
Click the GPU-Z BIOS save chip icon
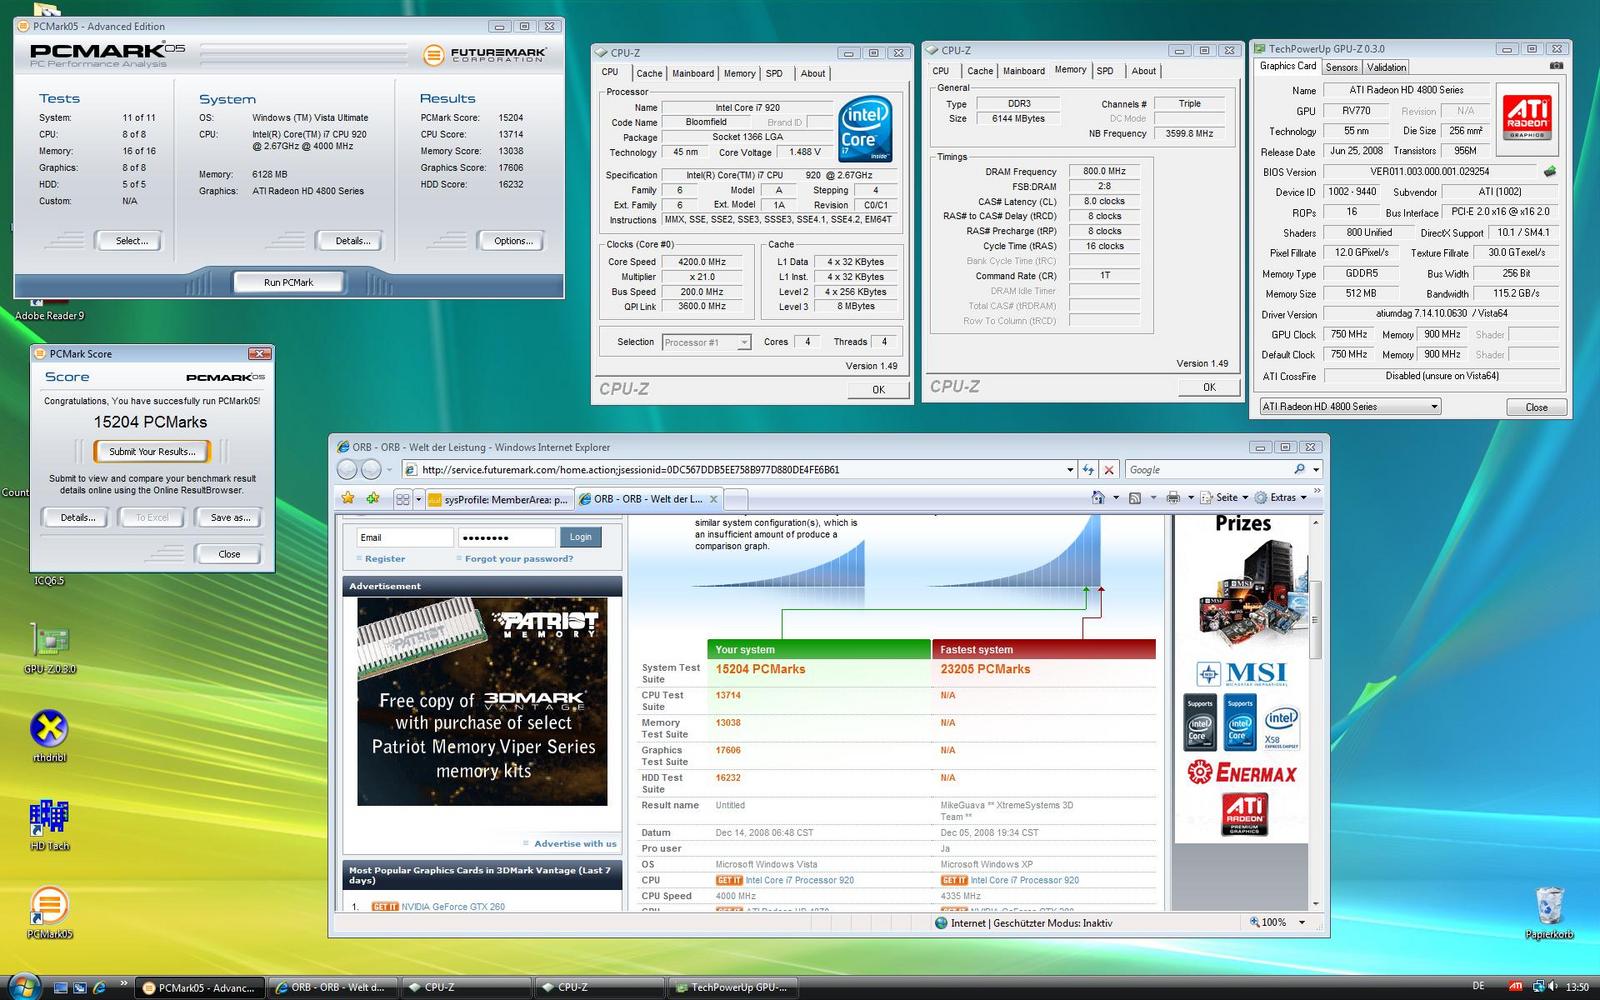[1550, 172]
